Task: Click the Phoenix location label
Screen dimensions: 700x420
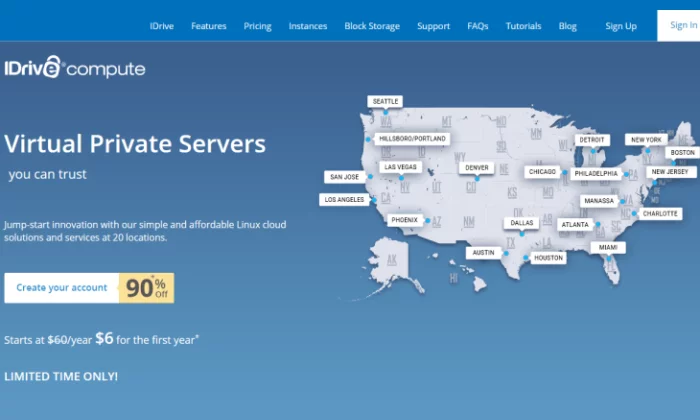Action: point(405,220)
